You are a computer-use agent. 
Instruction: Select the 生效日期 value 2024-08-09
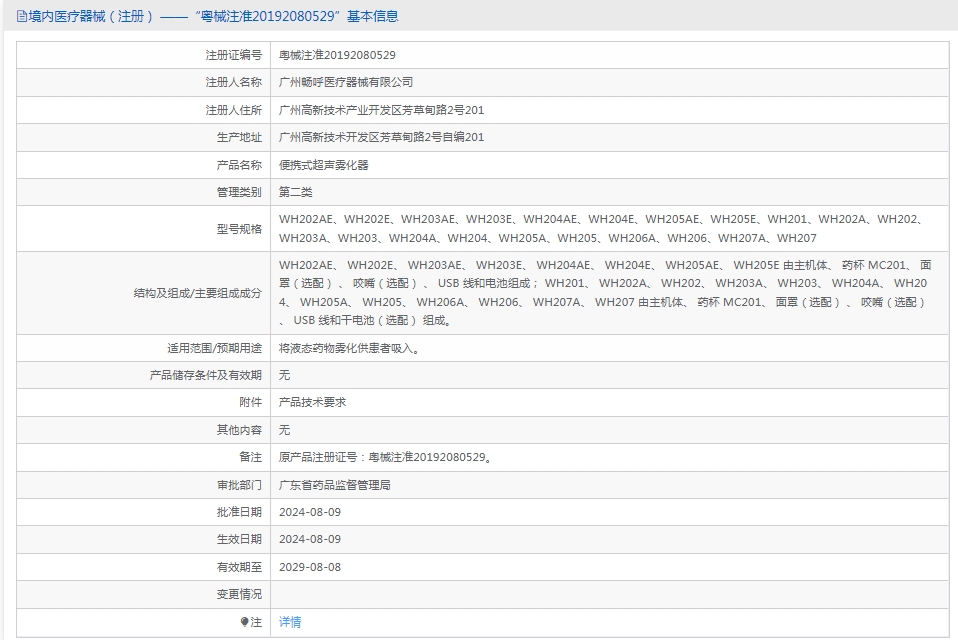click(x=310, y=539)
